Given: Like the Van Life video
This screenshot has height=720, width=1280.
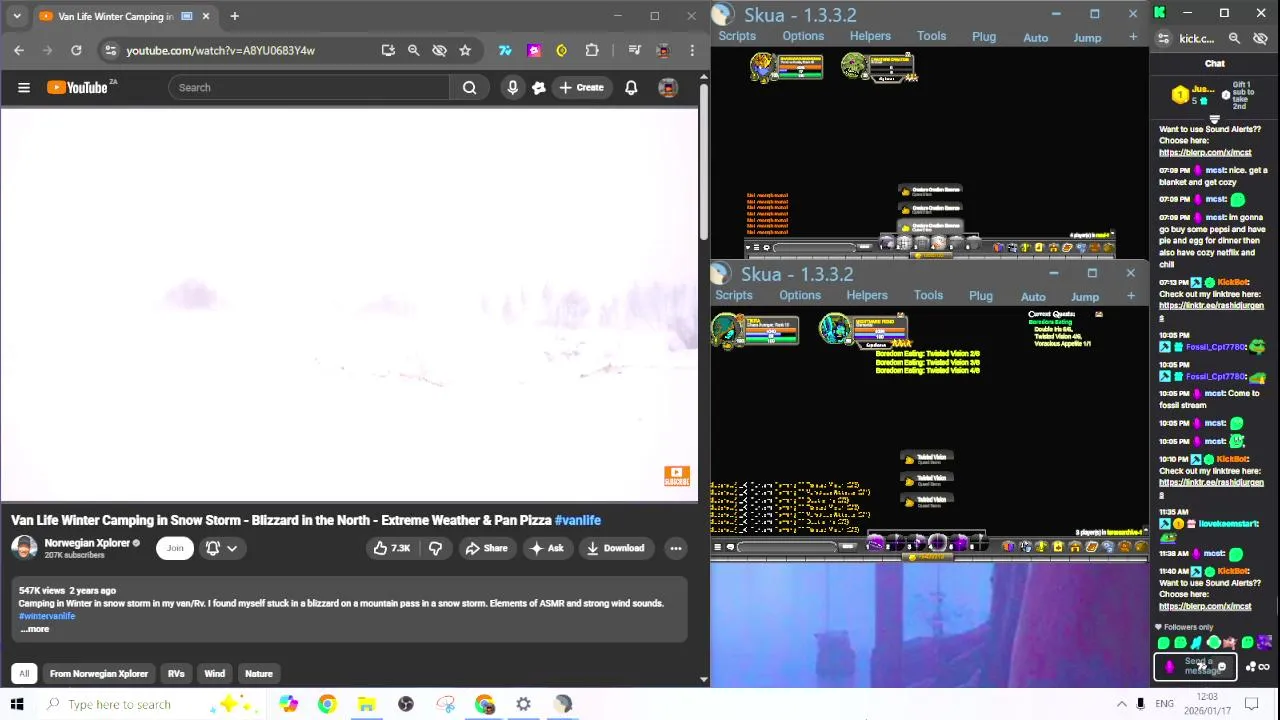Looking at the screenshot, I should click(391, 548).
